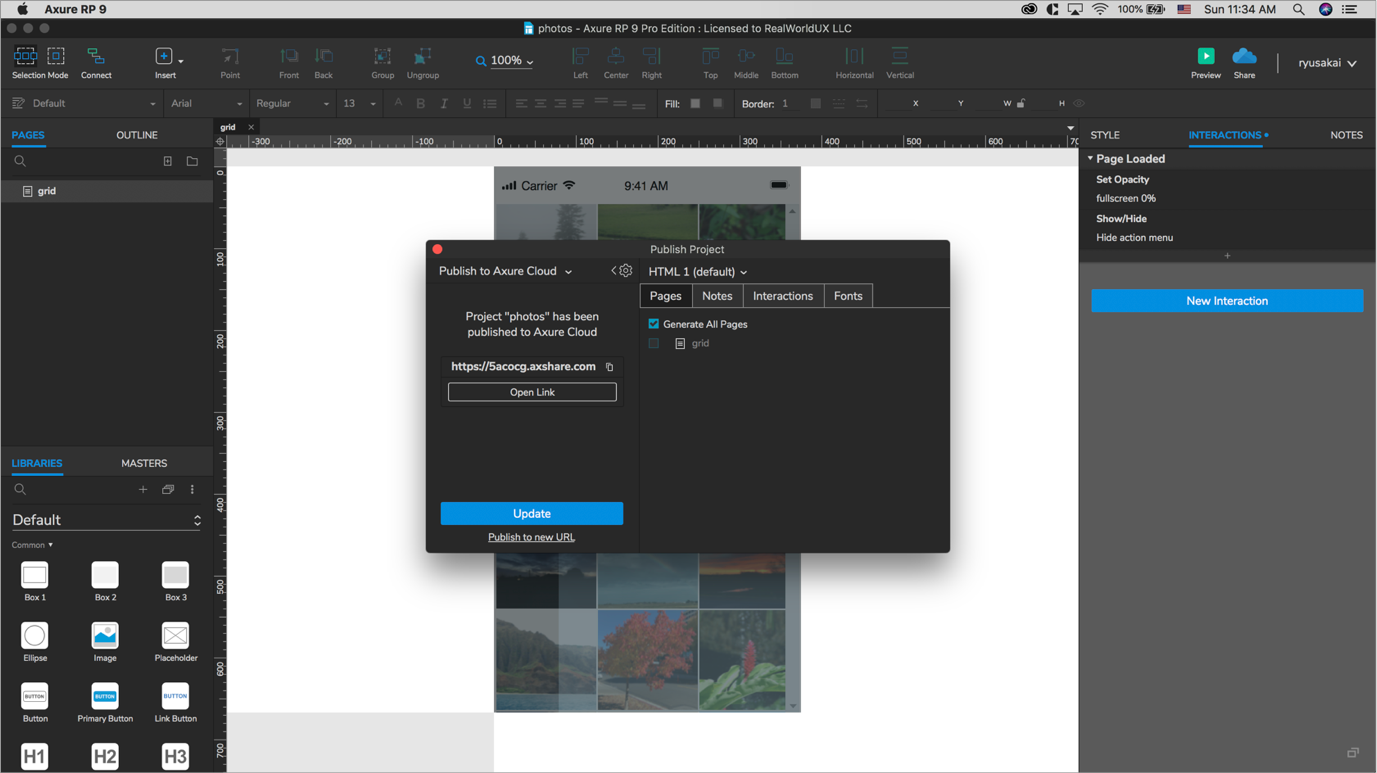Open the Default library selector
The height and width of the screenshot is (773, 1377).
(x=106, y=520)
